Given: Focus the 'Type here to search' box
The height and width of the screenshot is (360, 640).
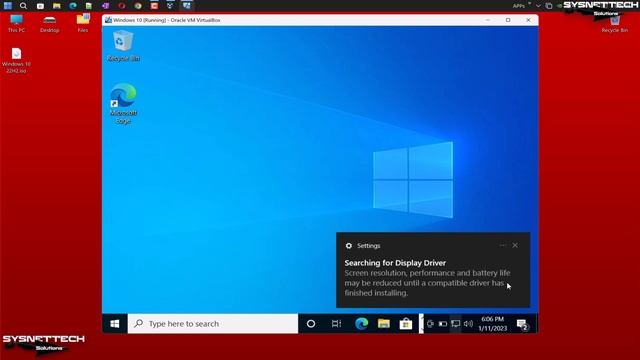Looking at the screenshot, I should tap(213, 324).
